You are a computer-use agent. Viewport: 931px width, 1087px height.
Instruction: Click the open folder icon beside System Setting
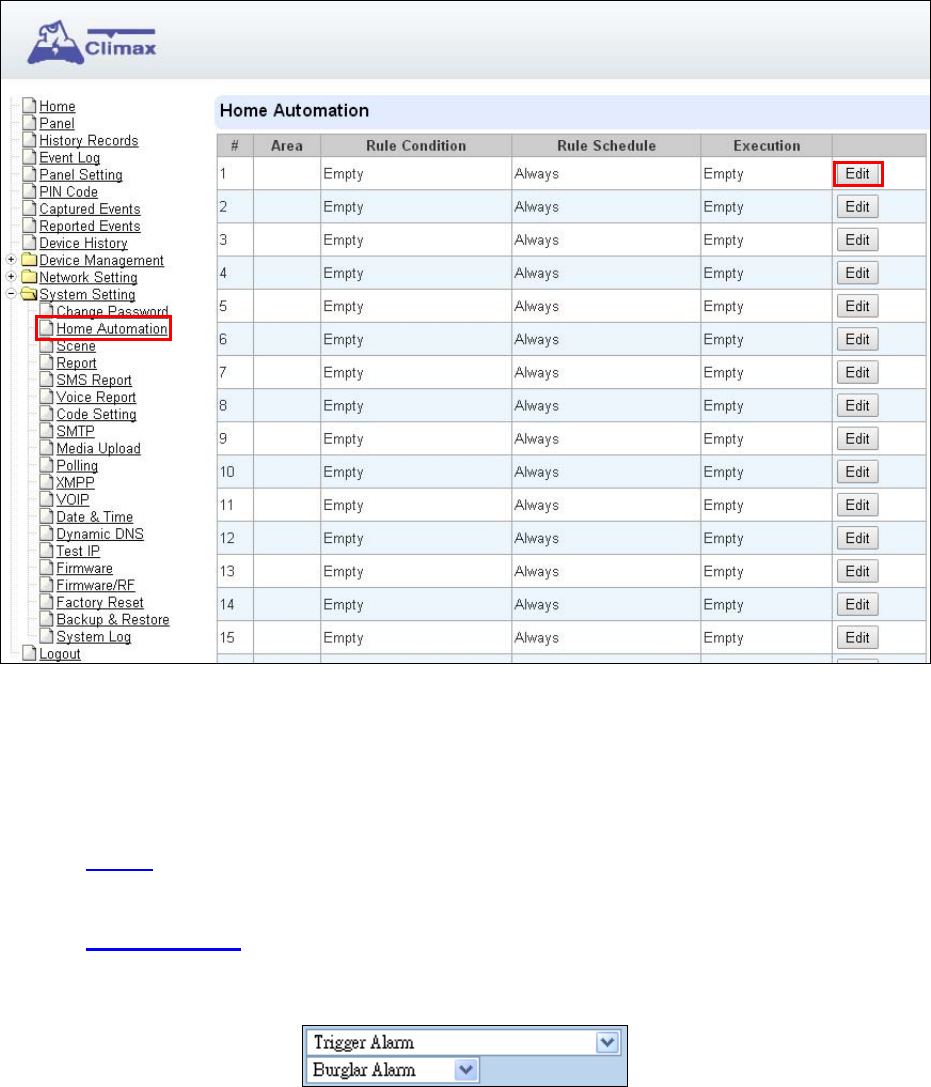29,294
